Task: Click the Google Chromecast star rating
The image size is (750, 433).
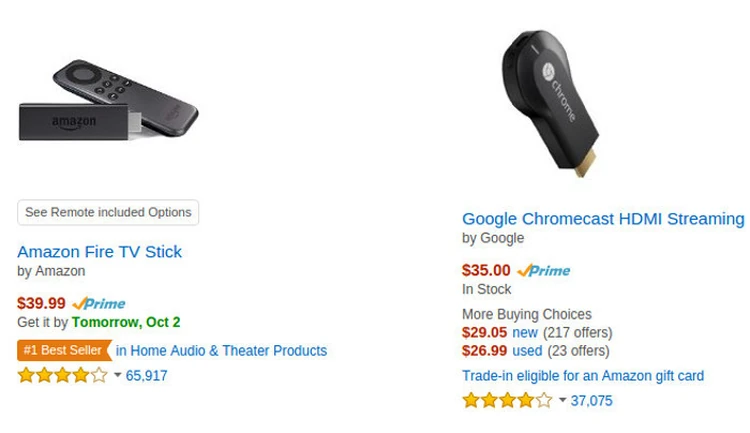Action: (x=507, y=401)
